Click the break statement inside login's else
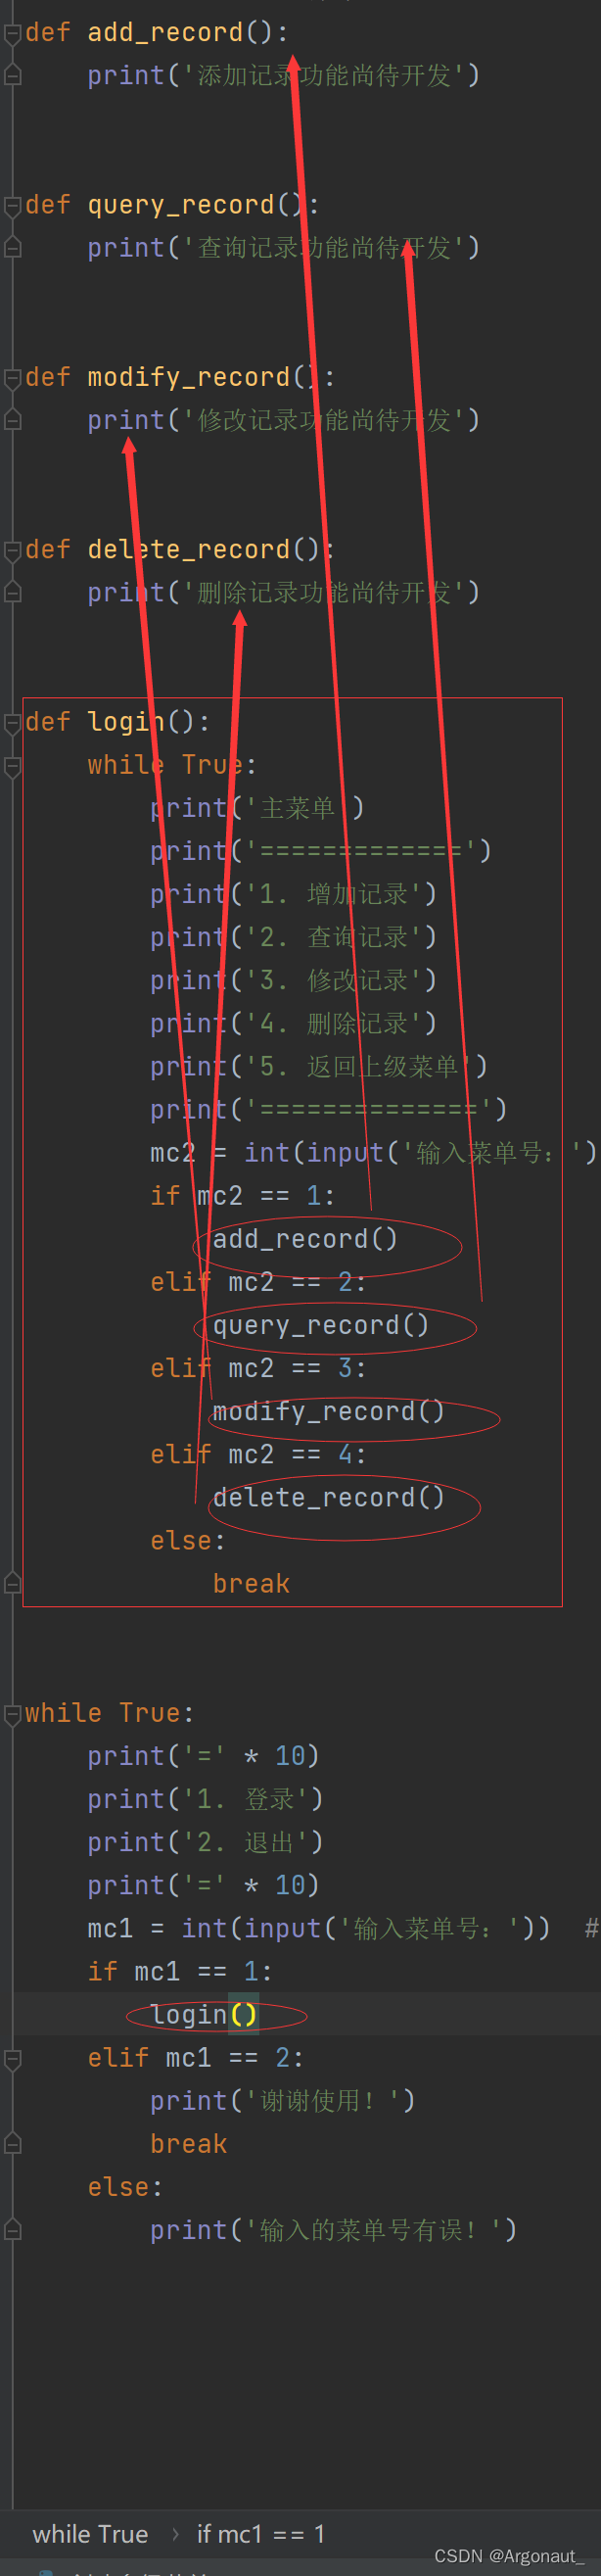Image resolution: width=601 pixels, height=2576 pixels. tap(251, 1584)
